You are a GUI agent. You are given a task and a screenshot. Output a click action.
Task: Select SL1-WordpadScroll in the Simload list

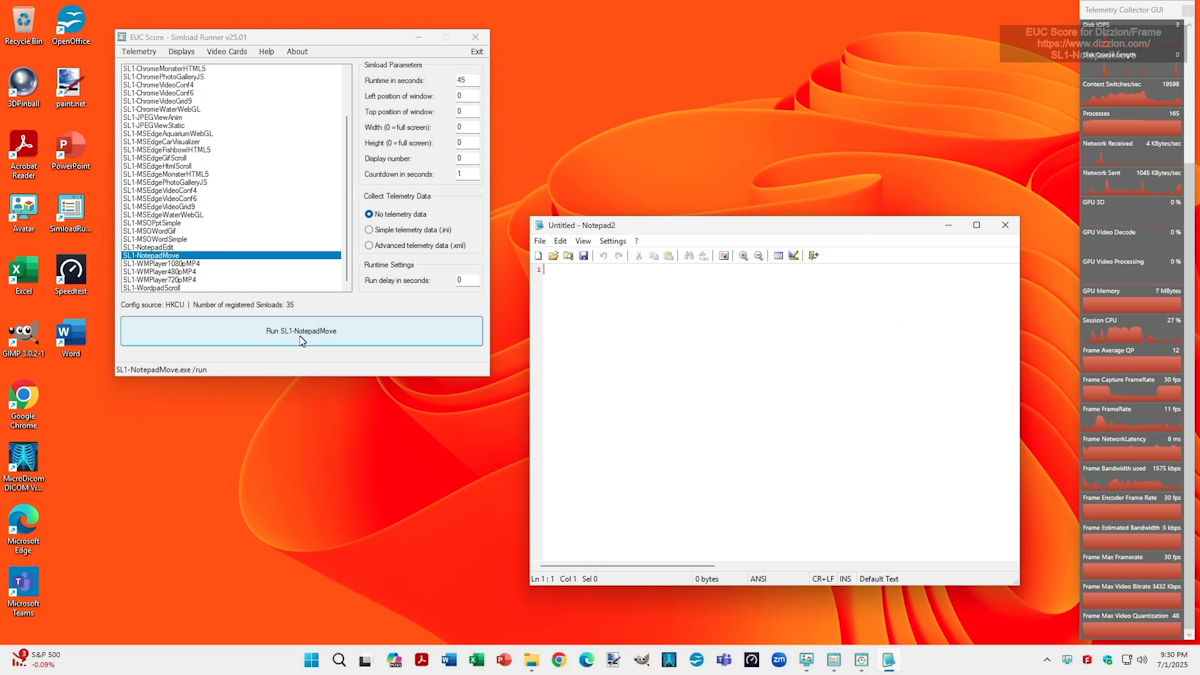(x=152, y=288)
